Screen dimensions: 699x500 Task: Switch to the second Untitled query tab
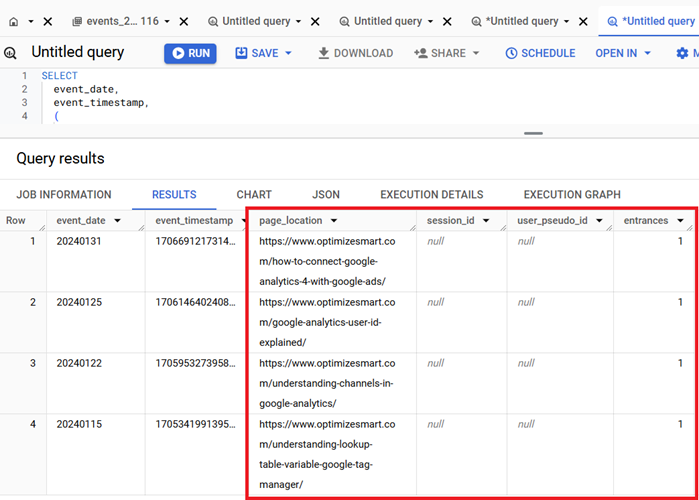pyautogui.click(x=381, y=21)
